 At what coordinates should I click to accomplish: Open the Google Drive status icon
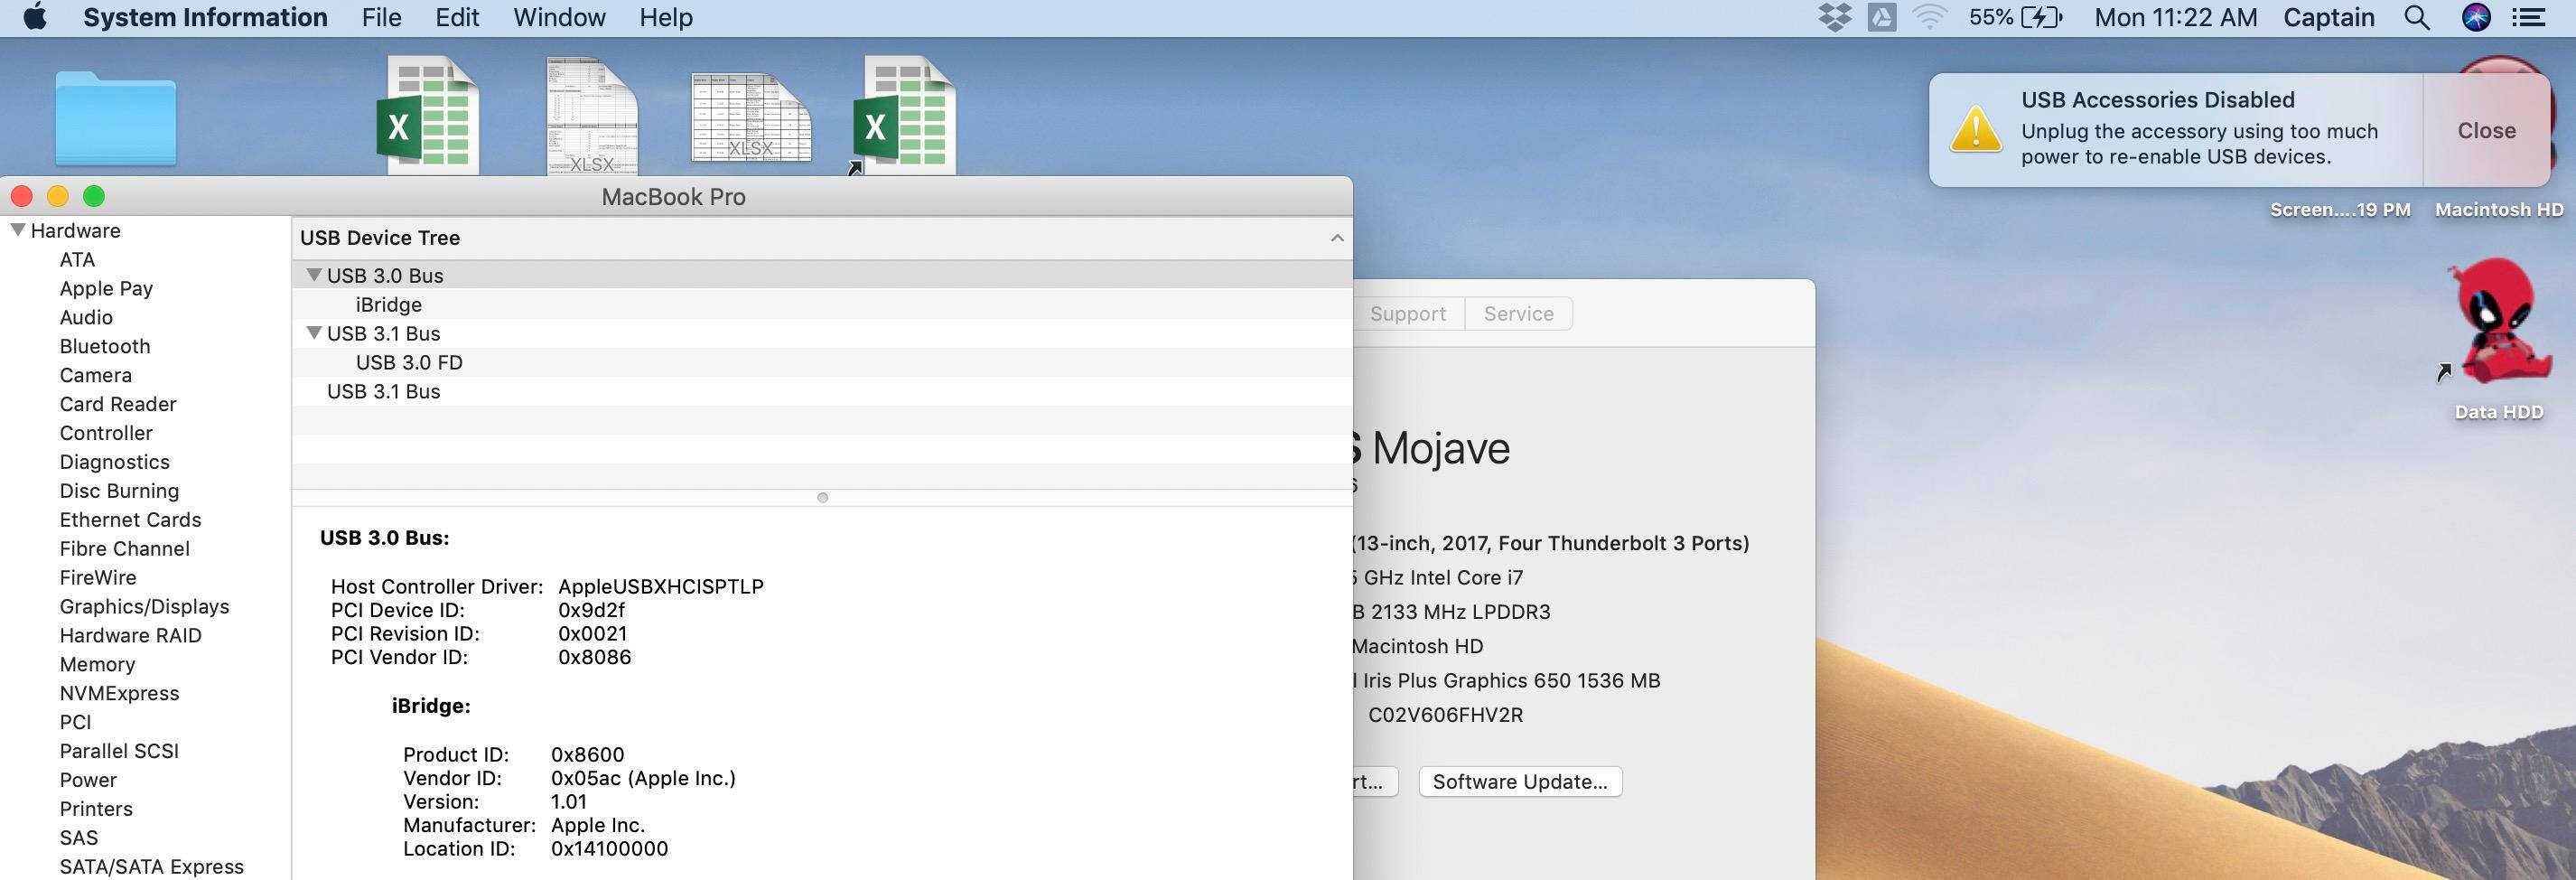coord(1881,17)
